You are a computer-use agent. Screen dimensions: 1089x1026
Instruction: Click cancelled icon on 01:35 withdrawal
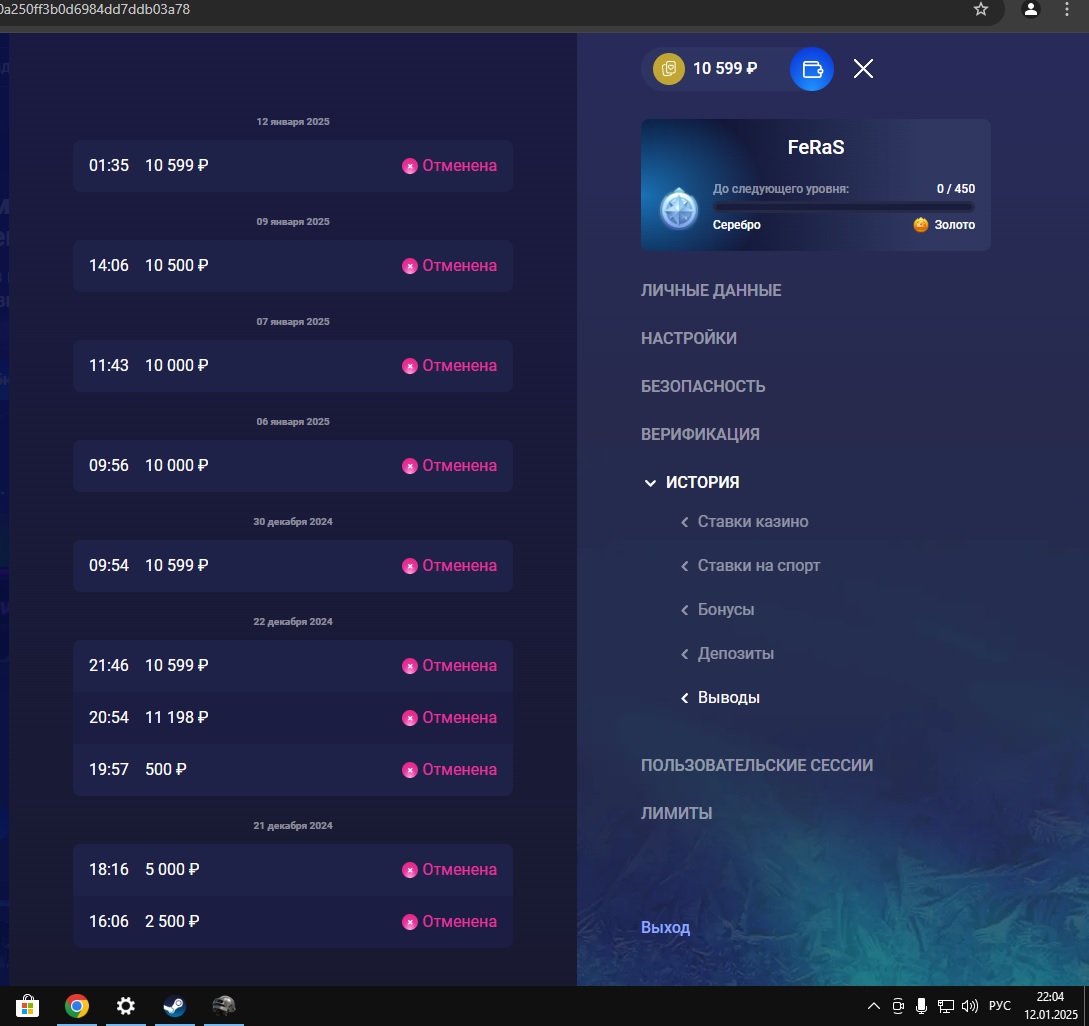pyautogui.click(x=410, y=166)
